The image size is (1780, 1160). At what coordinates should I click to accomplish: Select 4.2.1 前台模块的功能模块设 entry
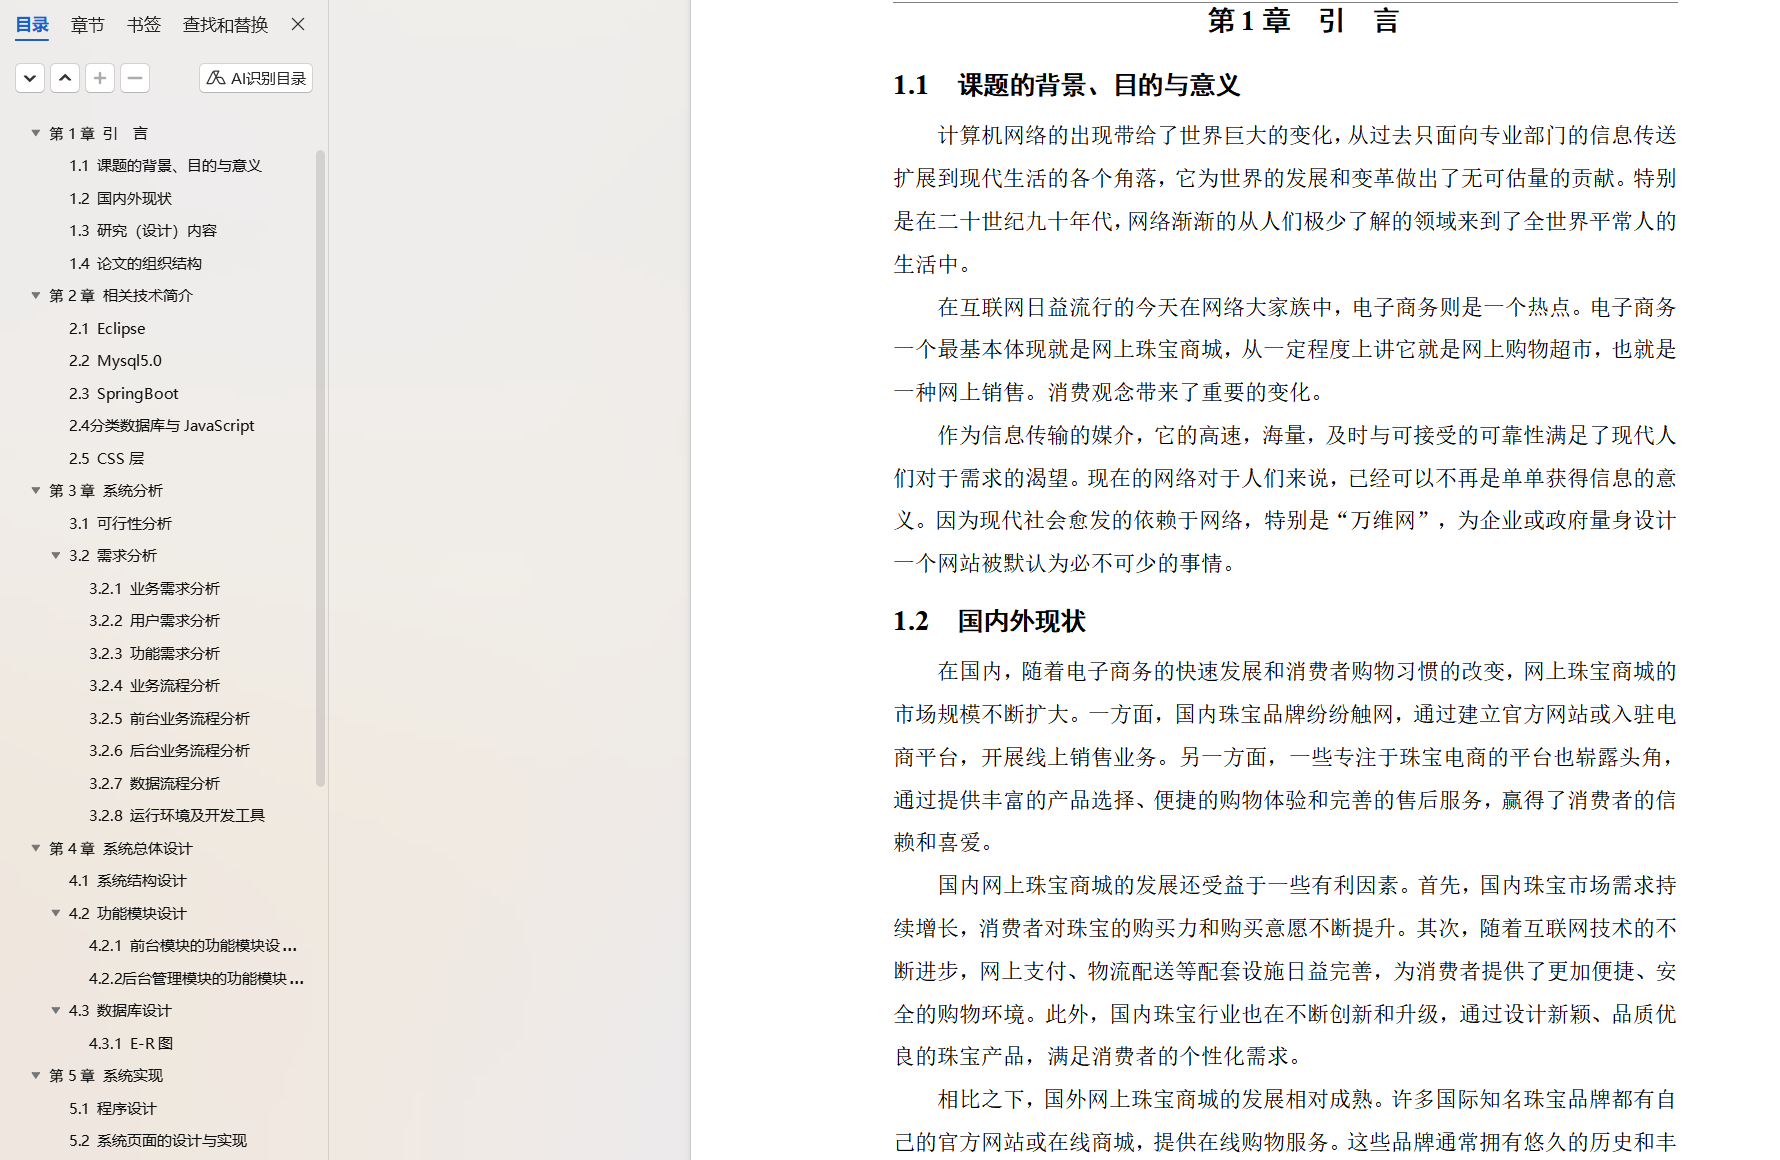193,946
